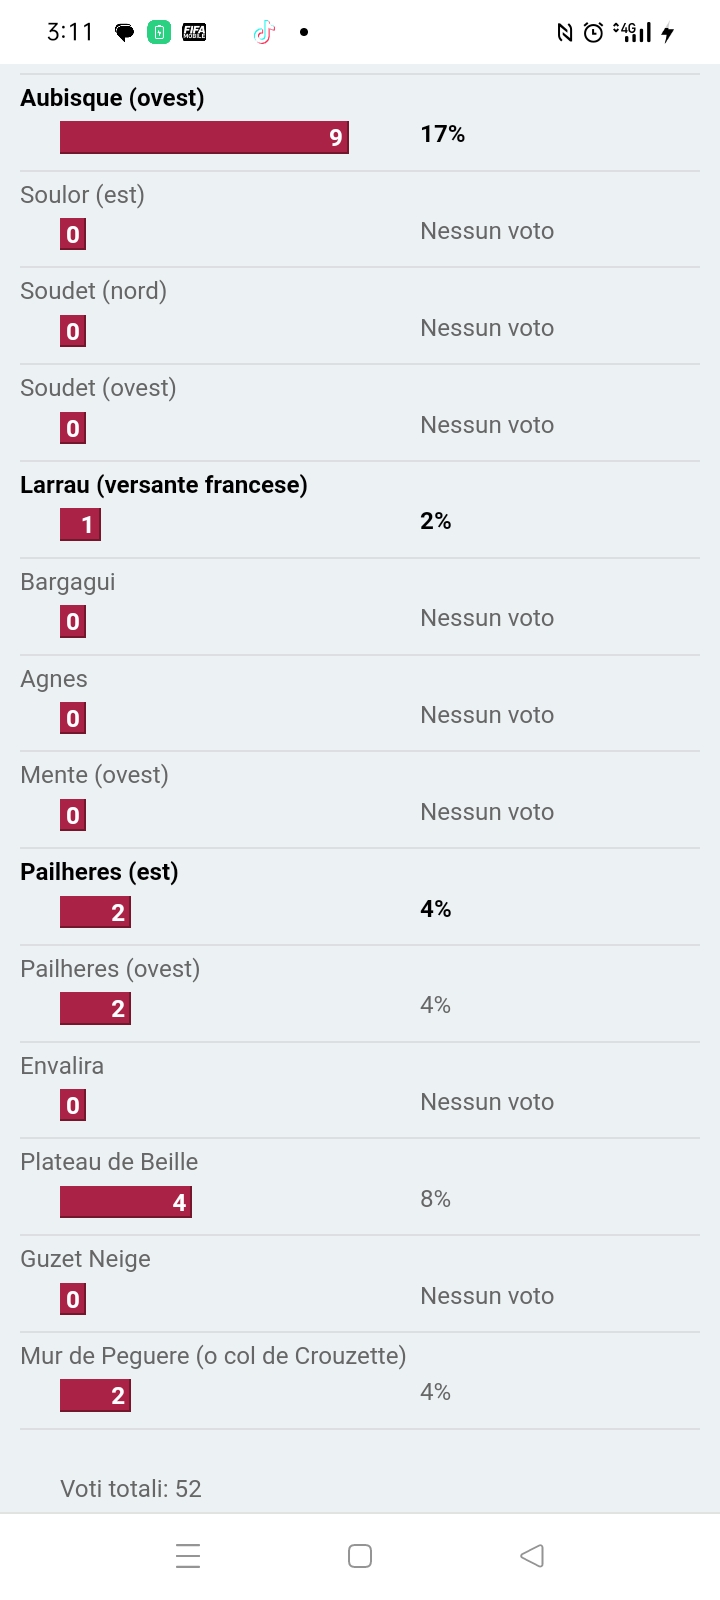Click the Guzet Neige zero vote box
Screen dimensions: 720x1600
pos(73,1299)
